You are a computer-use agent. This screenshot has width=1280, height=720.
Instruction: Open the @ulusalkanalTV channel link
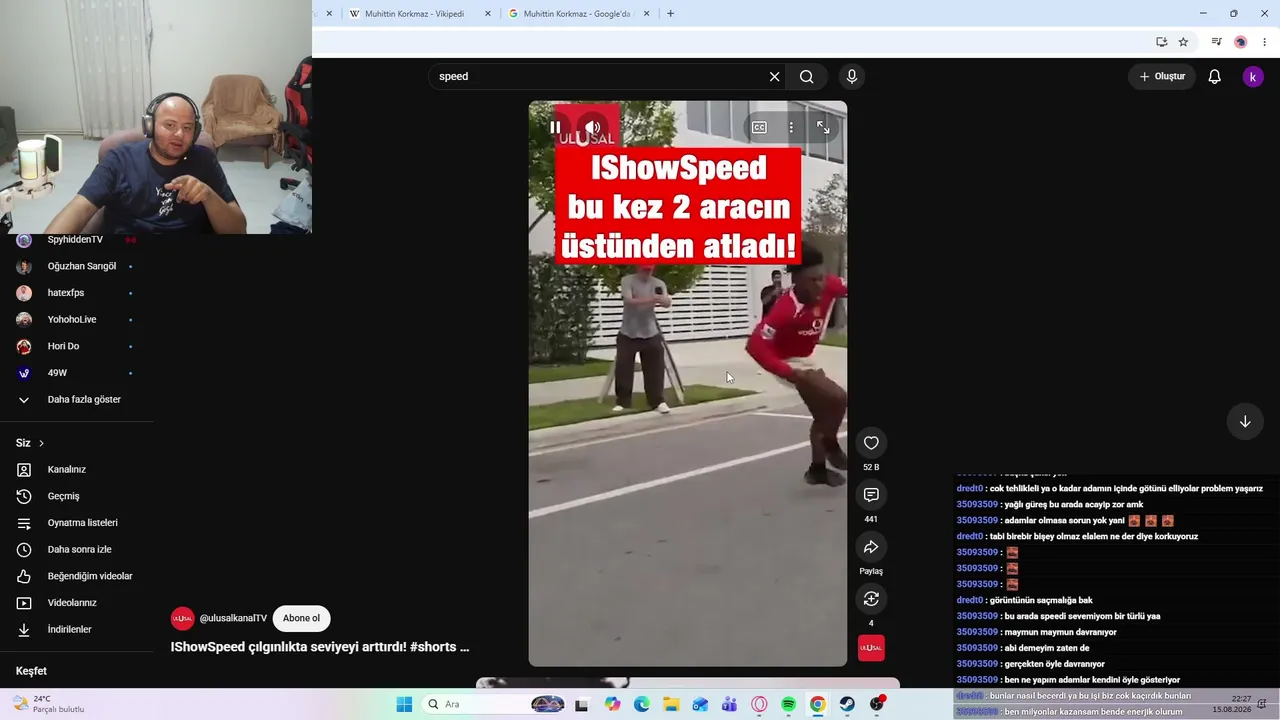pos(233,618)
